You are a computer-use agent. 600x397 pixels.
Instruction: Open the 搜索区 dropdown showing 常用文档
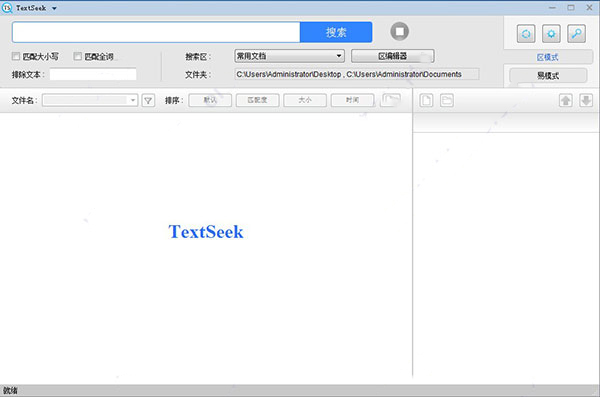[289, 56]
